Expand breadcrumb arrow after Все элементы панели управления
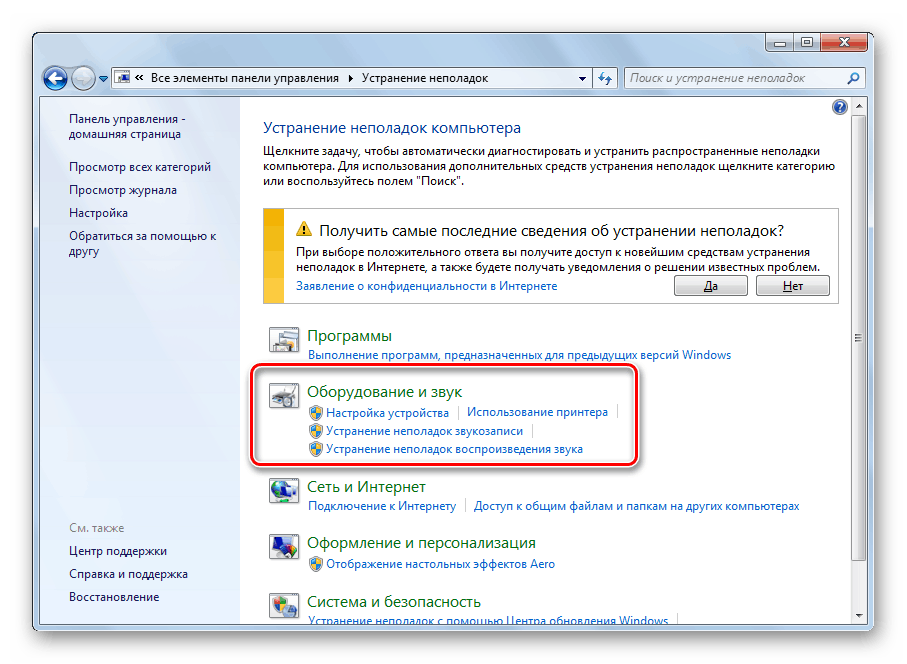The image size is (907, 664). click(351, 78)
